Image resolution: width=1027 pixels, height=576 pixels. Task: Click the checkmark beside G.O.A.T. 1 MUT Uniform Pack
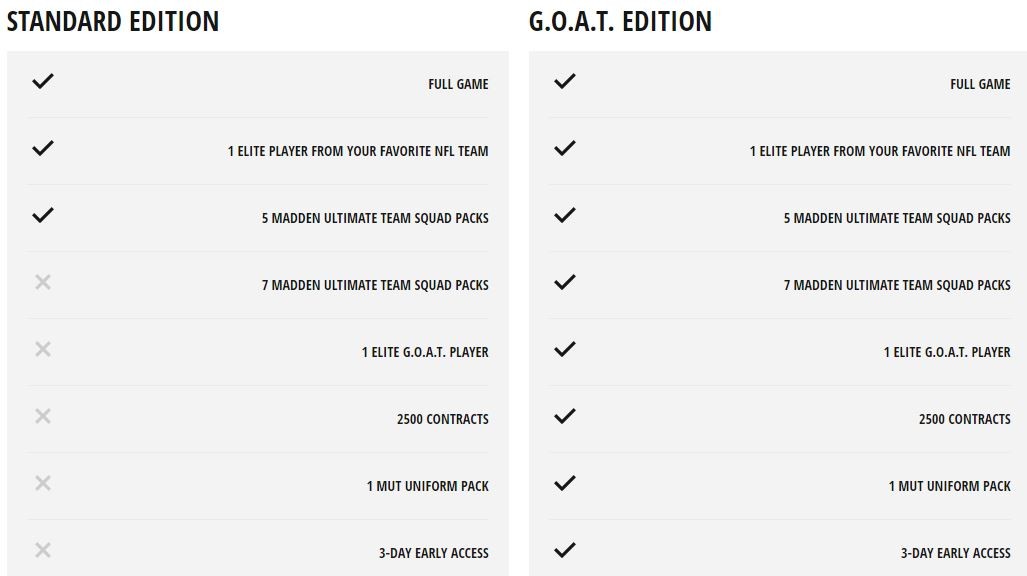pos(565,483)
